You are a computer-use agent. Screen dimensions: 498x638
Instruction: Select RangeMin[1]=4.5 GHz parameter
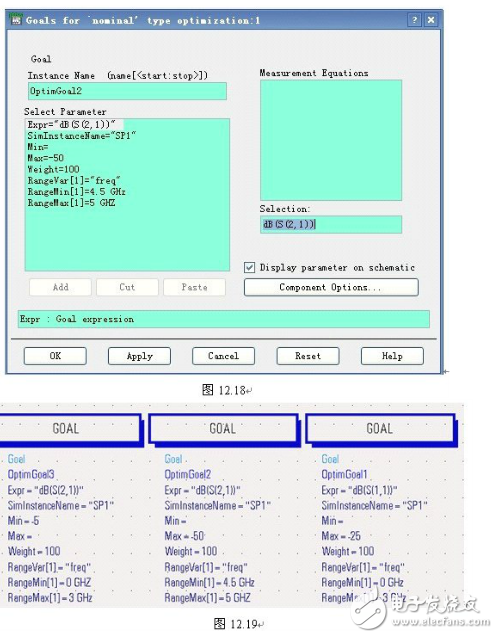[76, 192]
